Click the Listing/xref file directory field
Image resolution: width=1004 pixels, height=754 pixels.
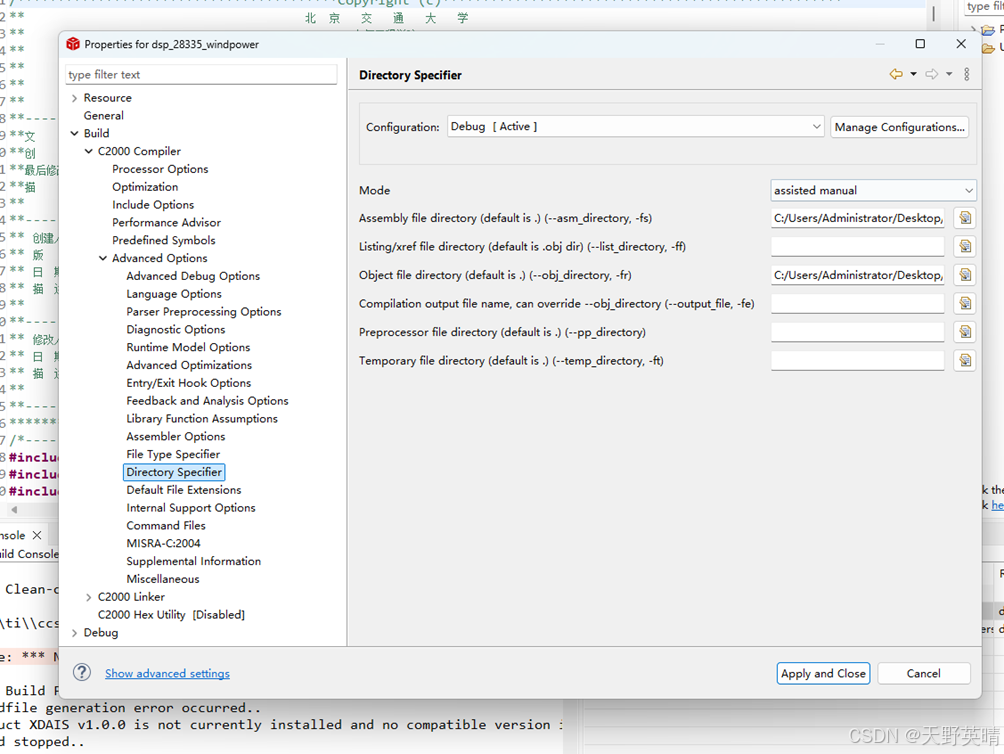pos(857,246)
